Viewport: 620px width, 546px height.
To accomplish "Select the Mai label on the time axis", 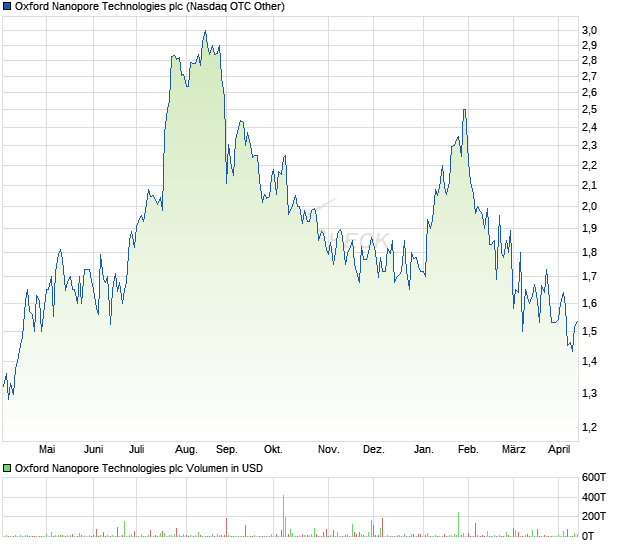I will (x=44, y=449).
